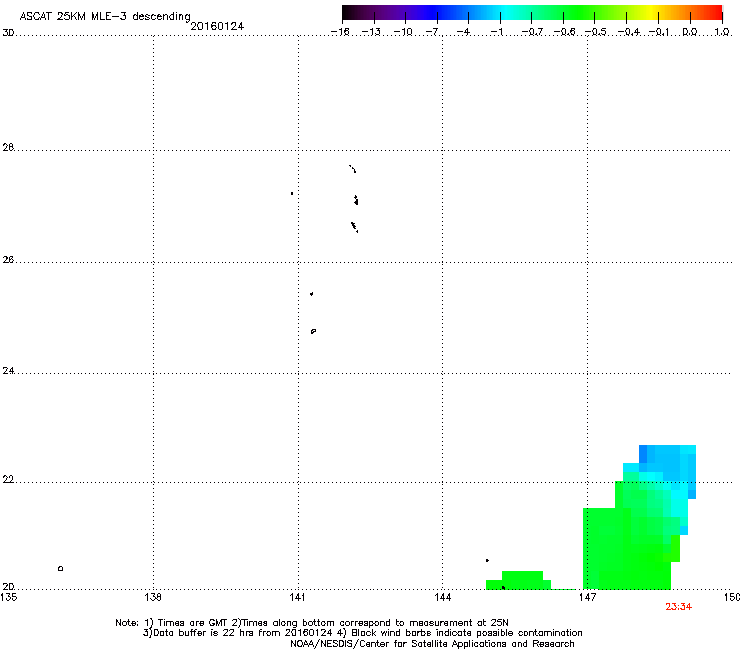The width and height of the screenshot is (740, 650).
Task: Click the colorbar label "0.0"
Action: [x=690, y=32]
